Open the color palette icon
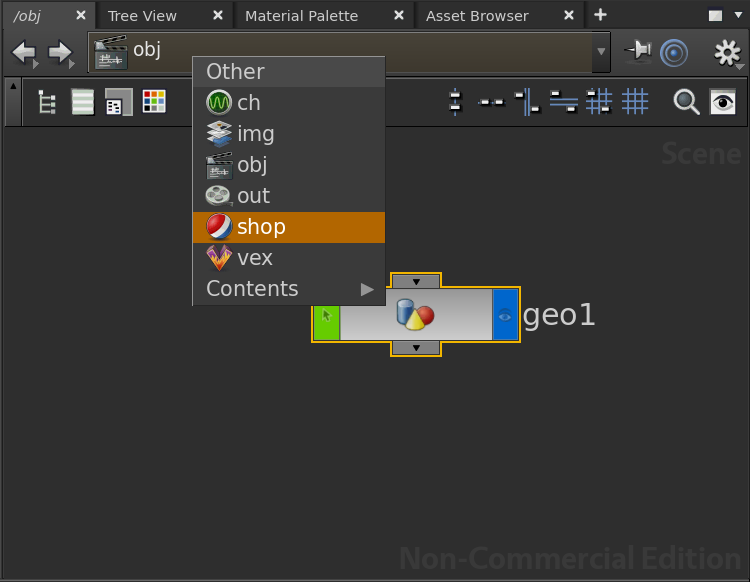Image resolution: width=750 pixels, height=582 pixels. click(154, 101)
